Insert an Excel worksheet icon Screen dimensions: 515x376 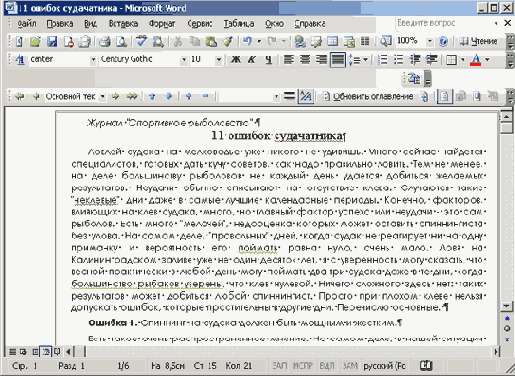coord(349,41)
